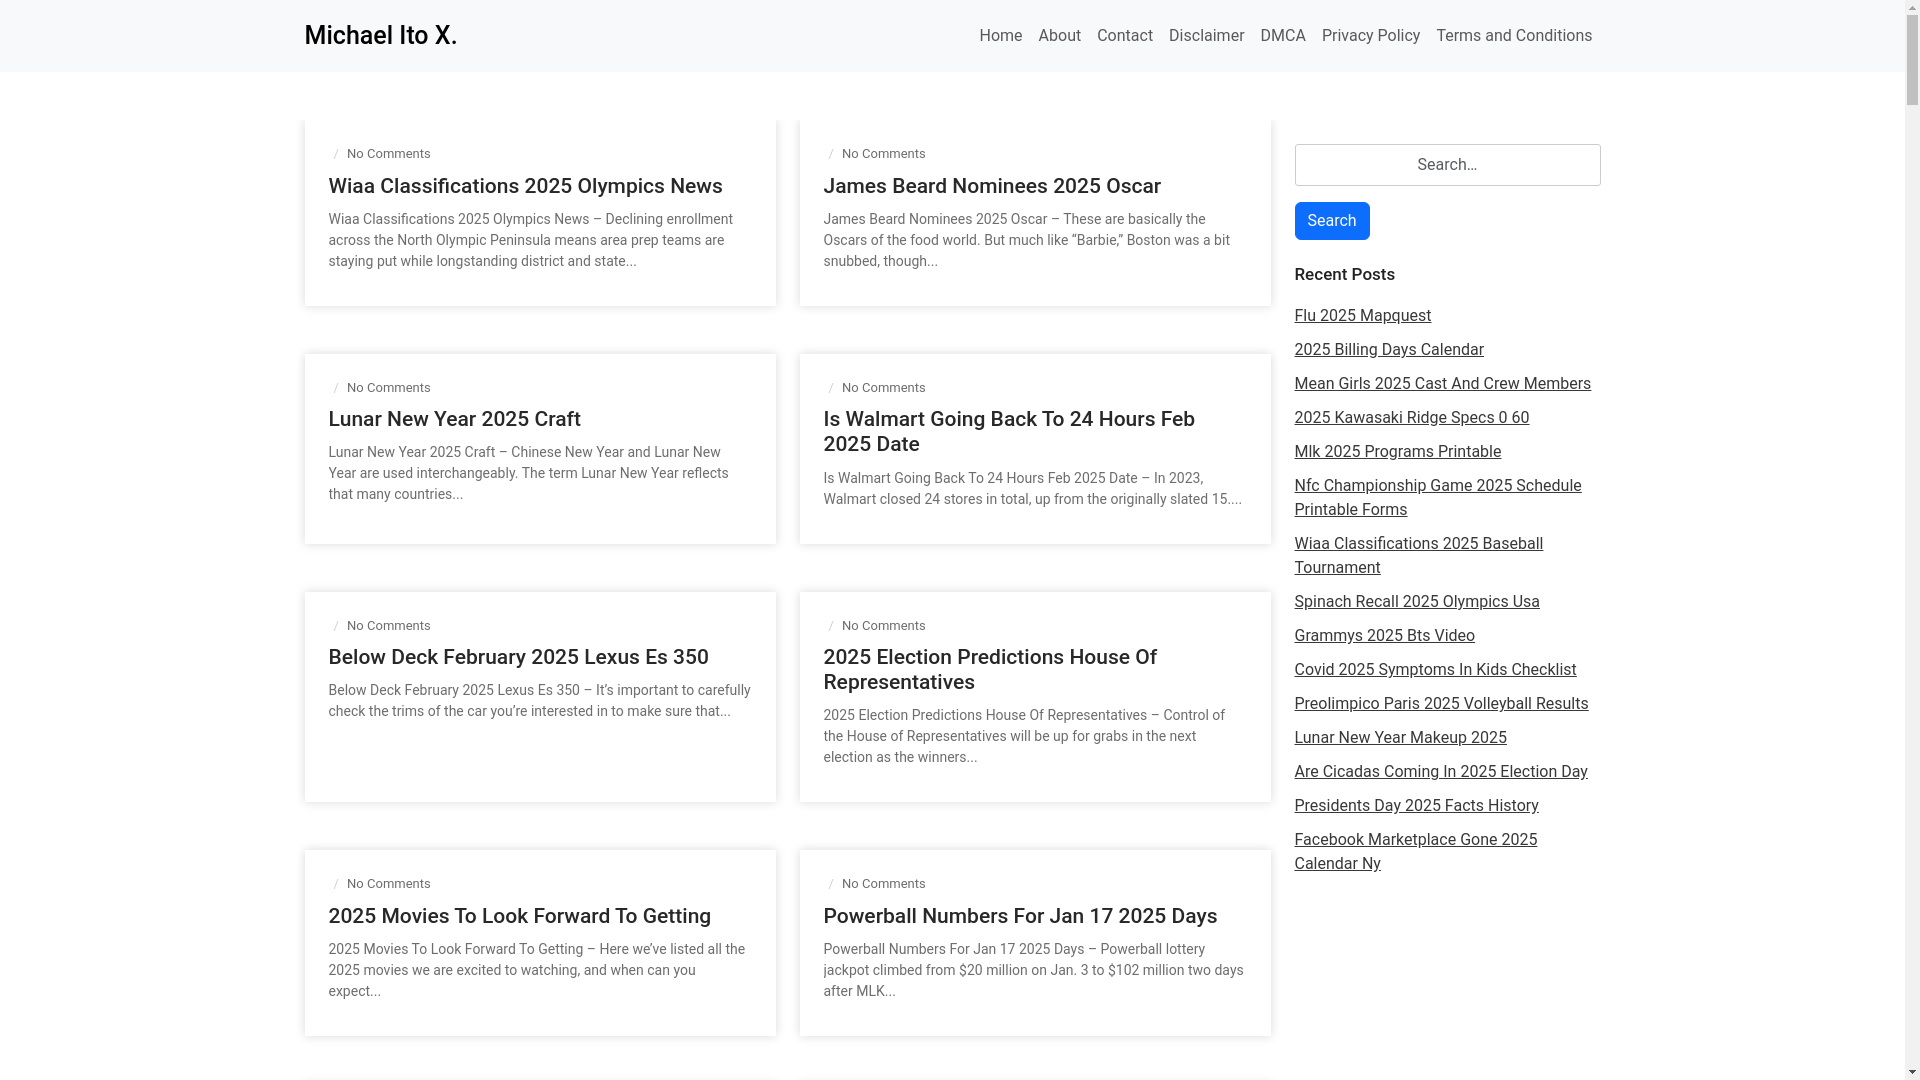Click the blue Search button

click(1331, 221)
